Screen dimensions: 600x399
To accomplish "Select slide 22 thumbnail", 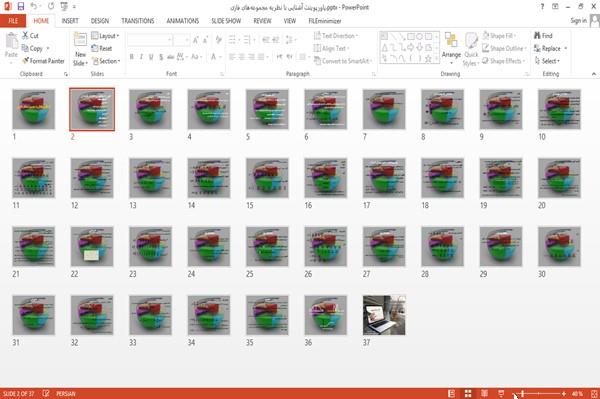I will 92,246.
